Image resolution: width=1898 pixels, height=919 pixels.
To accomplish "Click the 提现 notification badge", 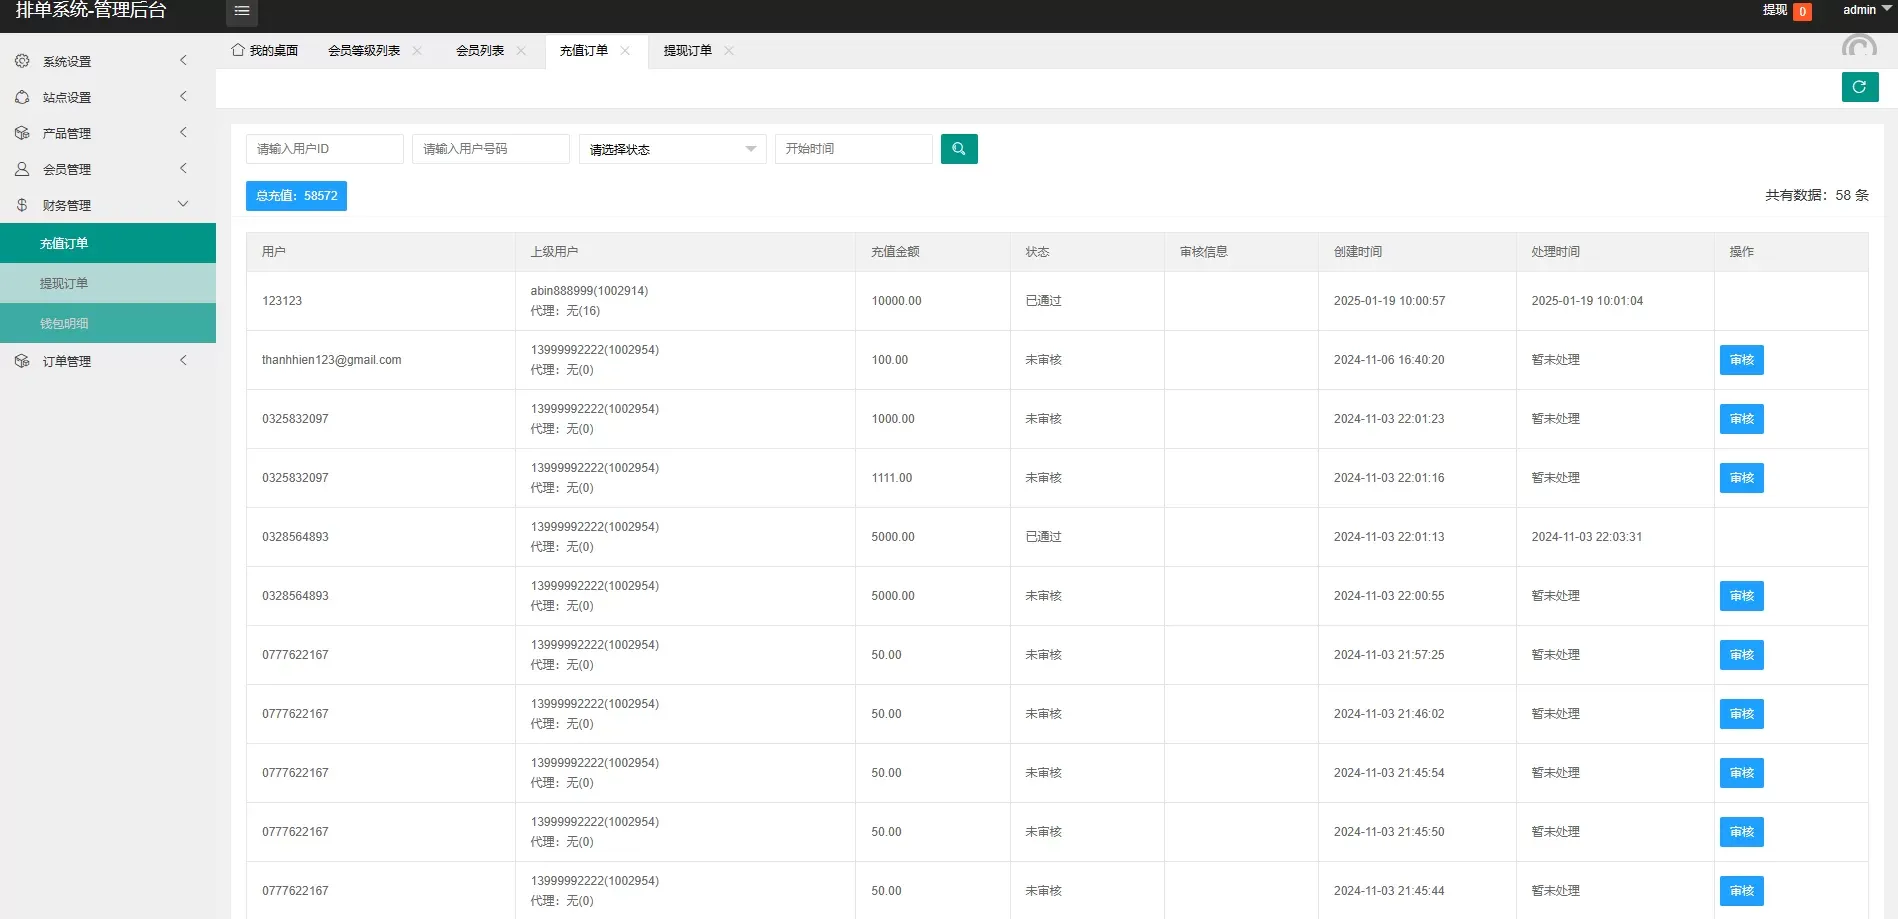I will [x=1801, y=11].
